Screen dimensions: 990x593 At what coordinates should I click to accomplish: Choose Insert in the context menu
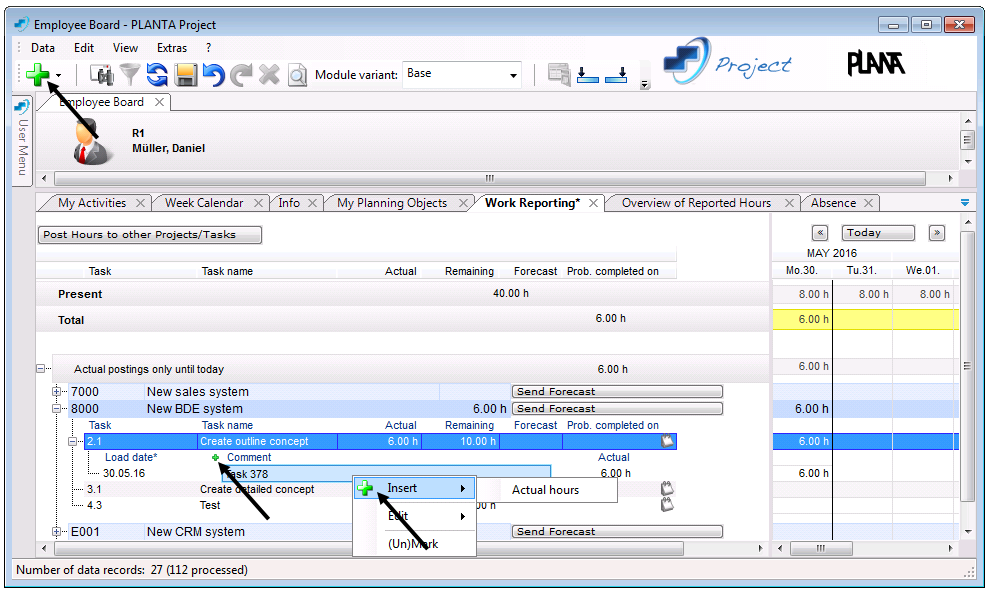414,488
